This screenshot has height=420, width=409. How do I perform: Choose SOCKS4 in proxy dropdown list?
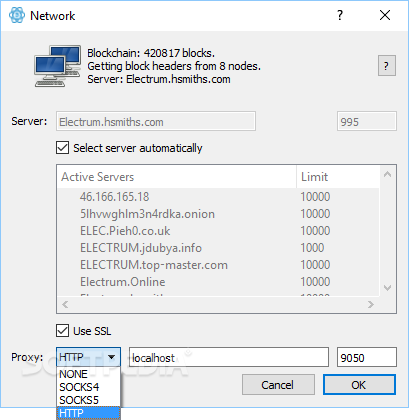(88, 387)
